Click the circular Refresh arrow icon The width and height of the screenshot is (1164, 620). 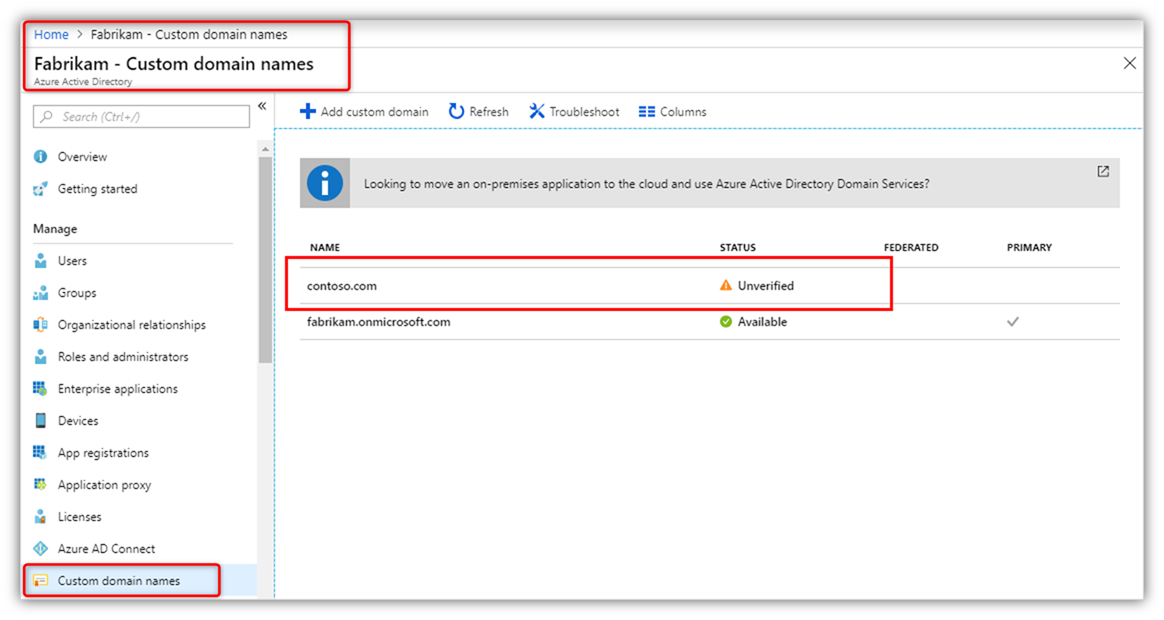[x=456, y=111]
